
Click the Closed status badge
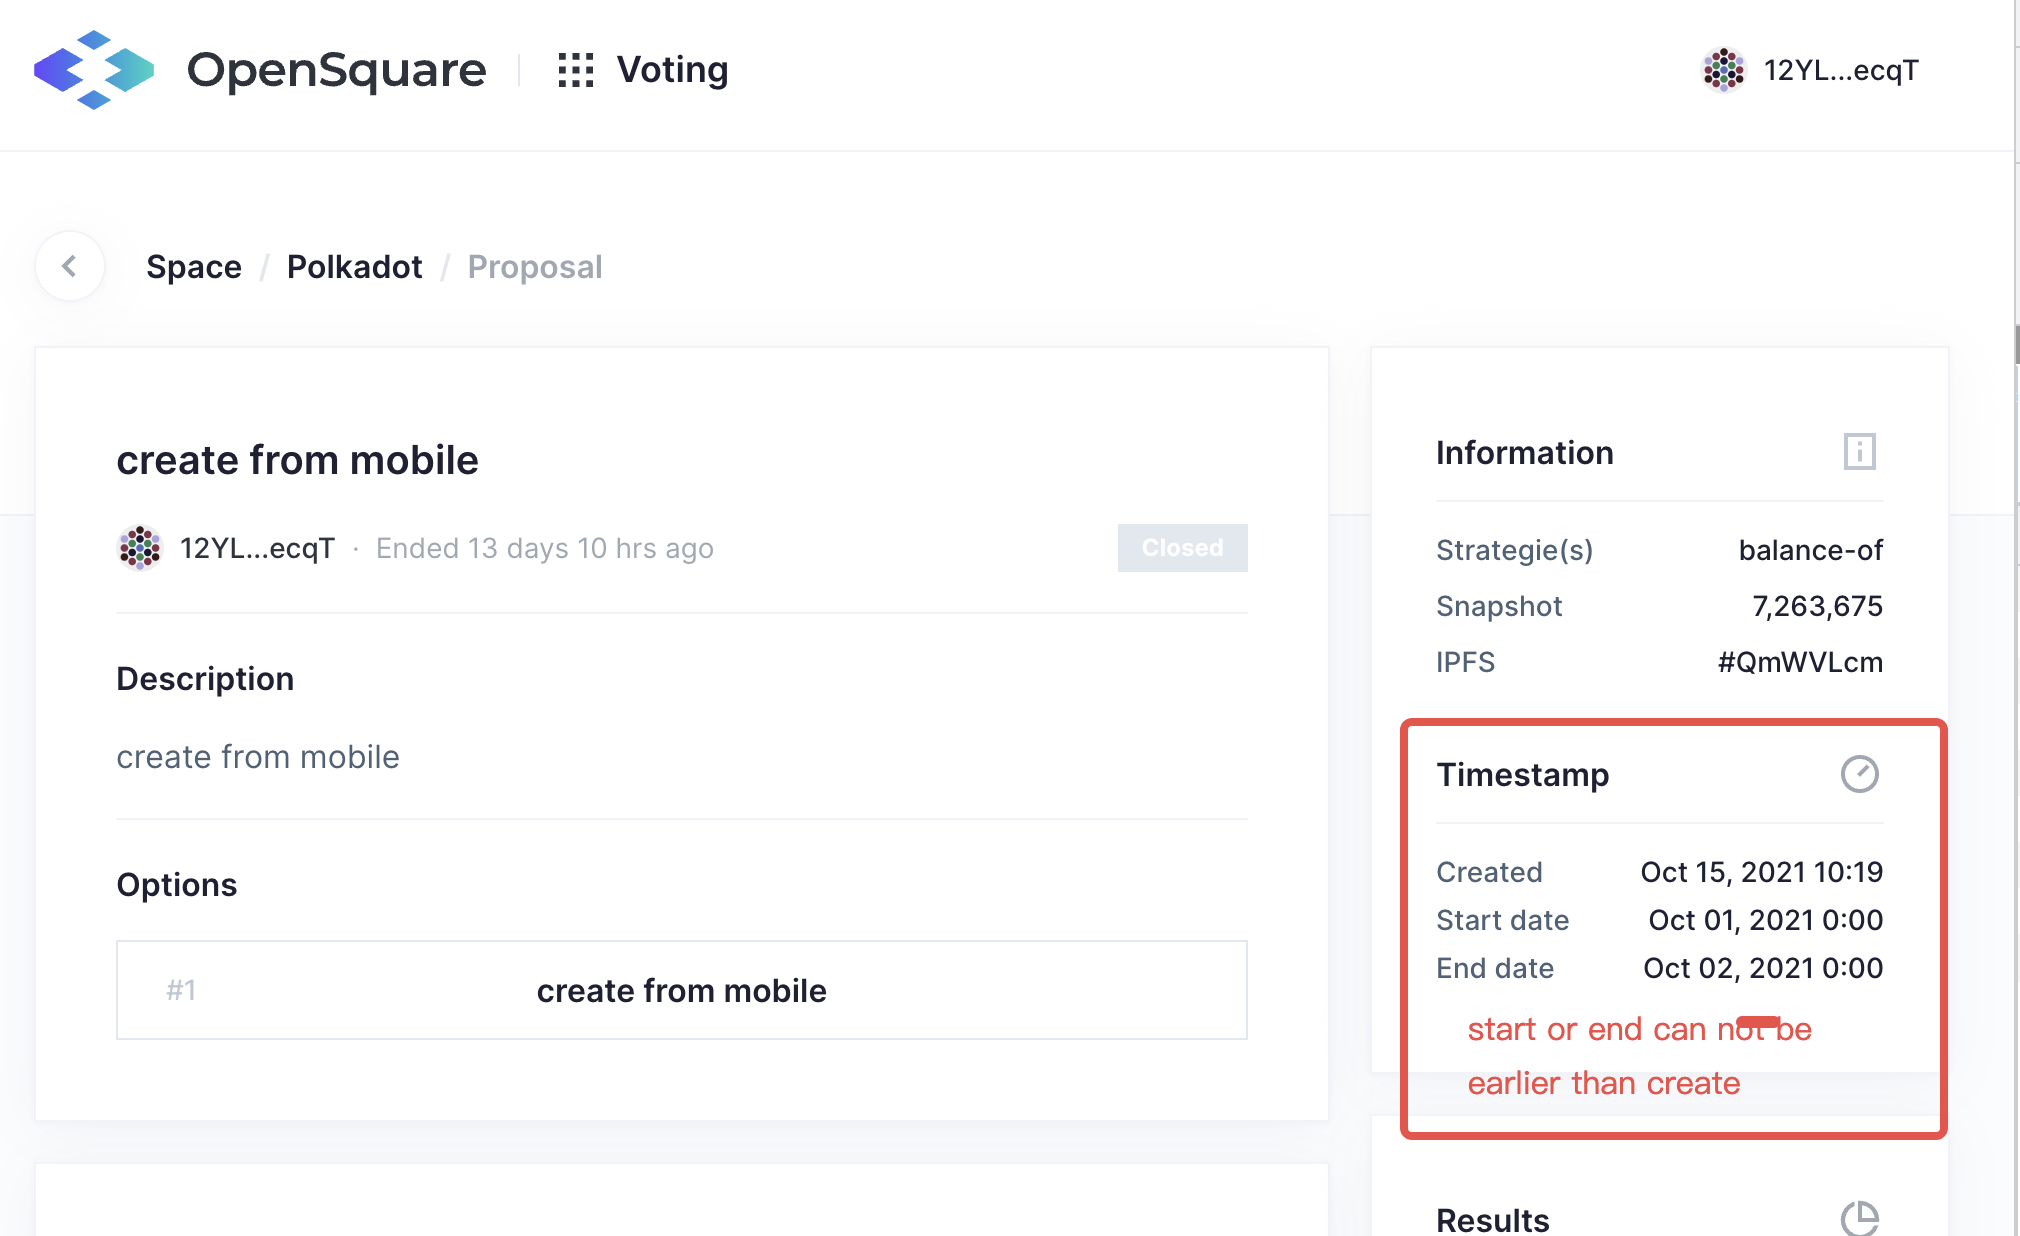click(1182, 548)
